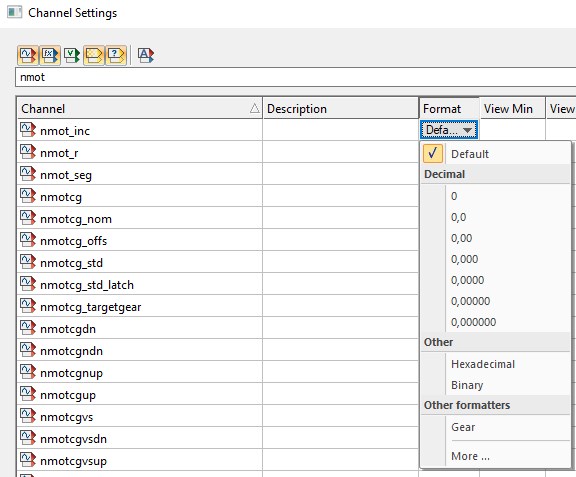The image size is (576, 477).
Task: Toggle the empty-channels filter icon
Action: click(x=94, y=55)
